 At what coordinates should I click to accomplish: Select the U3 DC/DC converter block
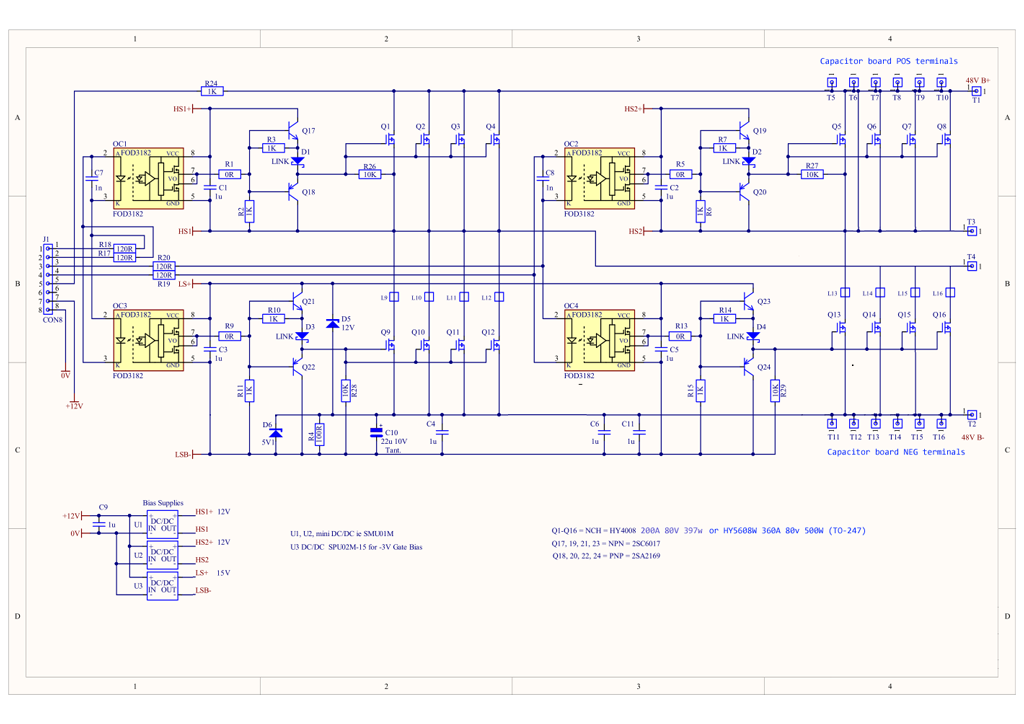coord(162,586)
